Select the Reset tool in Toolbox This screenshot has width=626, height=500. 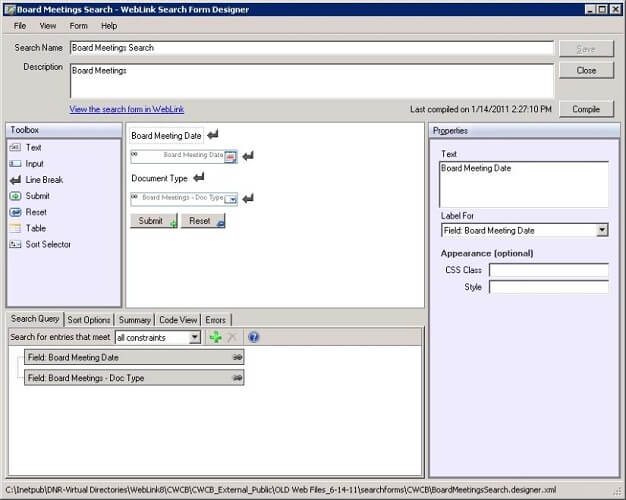coord(28,212)
